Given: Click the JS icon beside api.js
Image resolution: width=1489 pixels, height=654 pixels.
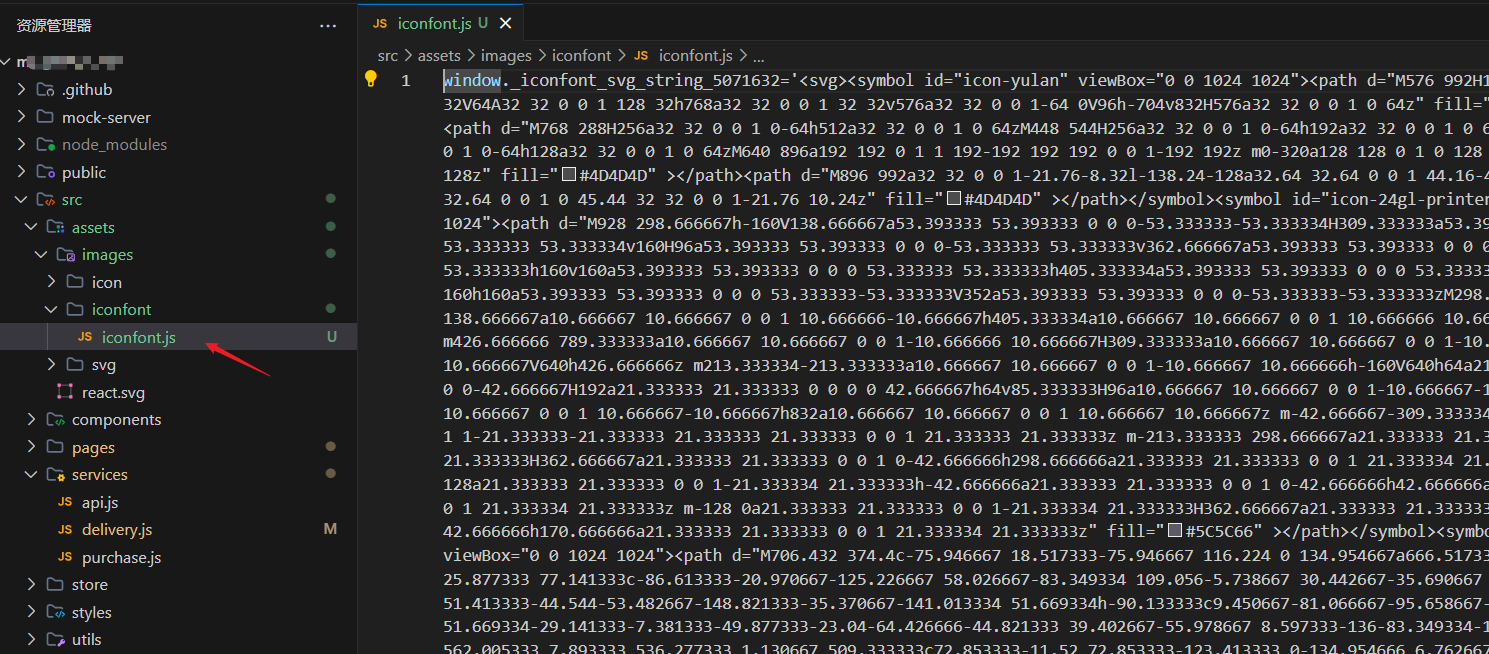Looking at the screenshot, I should (x=65, y=502).
